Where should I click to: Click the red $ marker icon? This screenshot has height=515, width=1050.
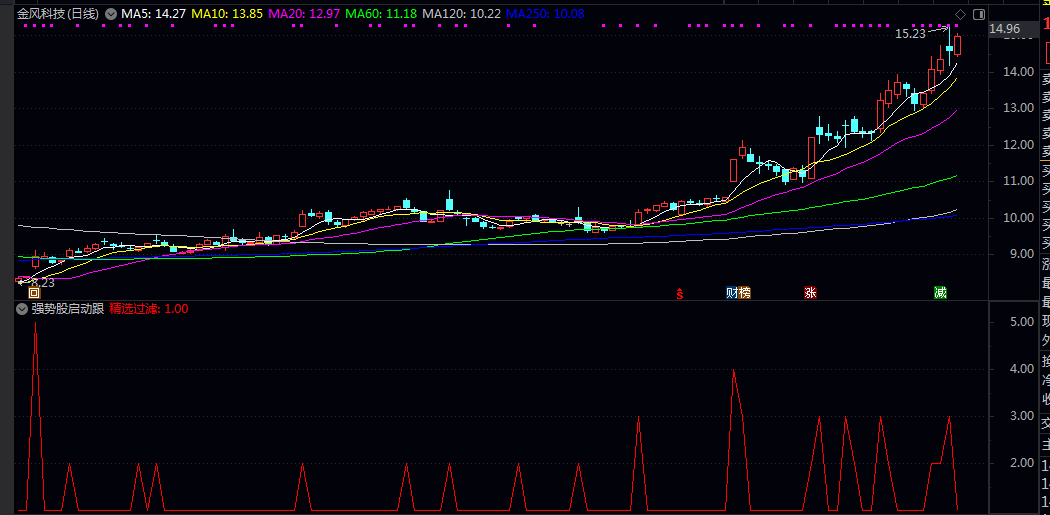(x=680, y=293)
